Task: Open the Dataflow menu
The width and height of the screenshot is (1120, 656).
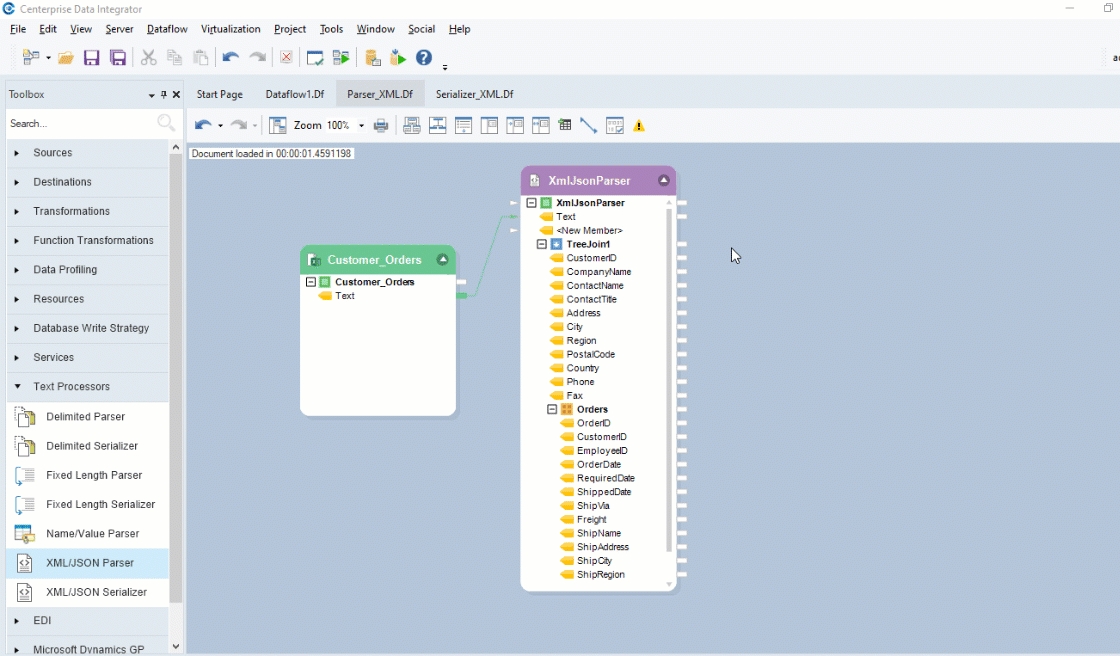Action: tap(167, 29)
